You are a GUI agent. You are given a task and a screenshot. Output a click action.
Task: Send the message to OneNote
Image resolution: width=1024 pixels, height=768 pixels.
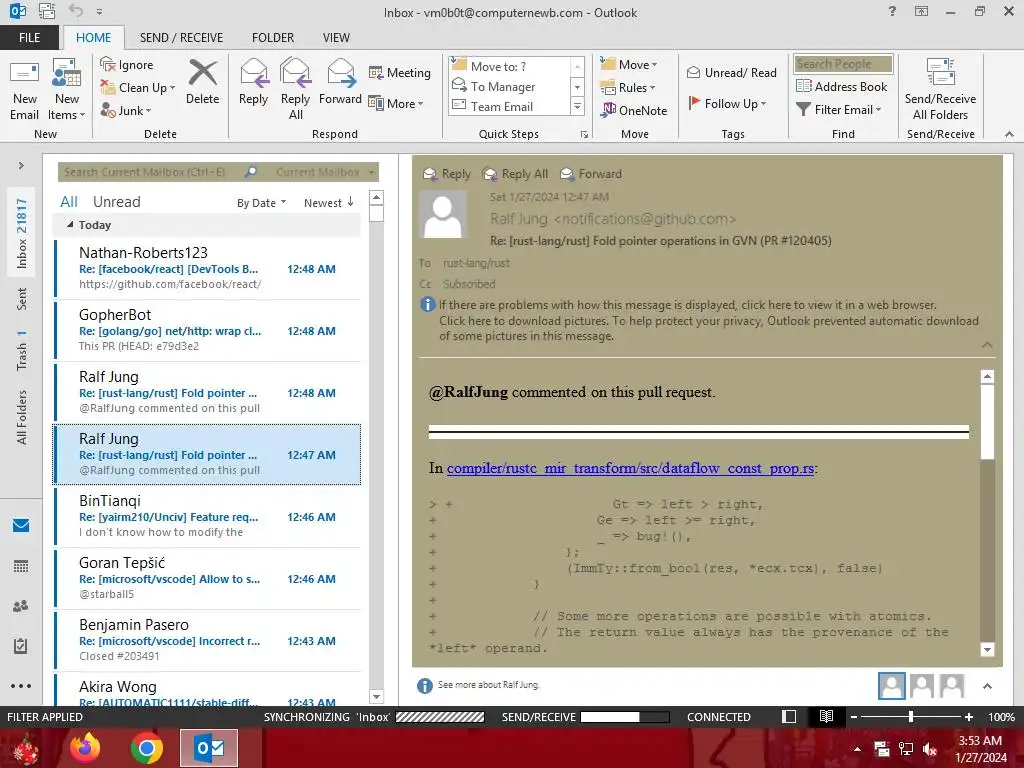[634, 110]
